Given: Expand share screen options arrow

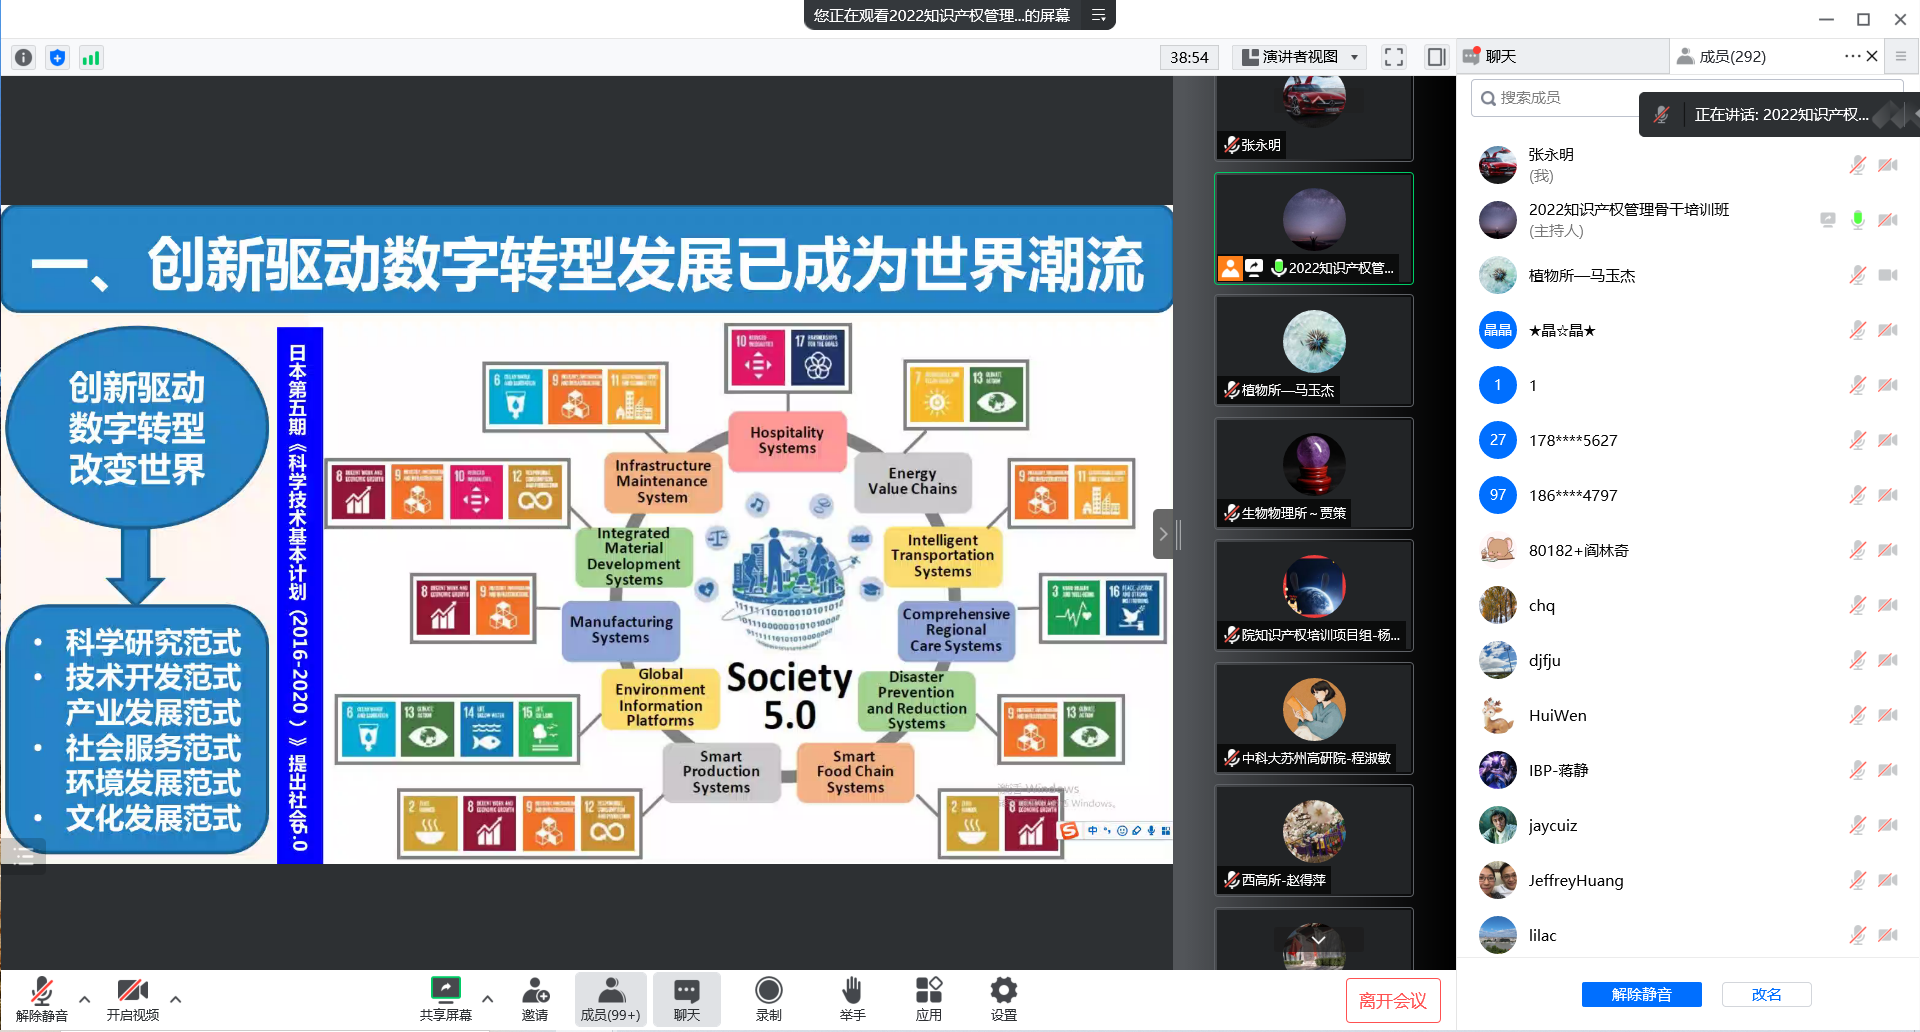Looking at the screenshot, I should [488, 998].
